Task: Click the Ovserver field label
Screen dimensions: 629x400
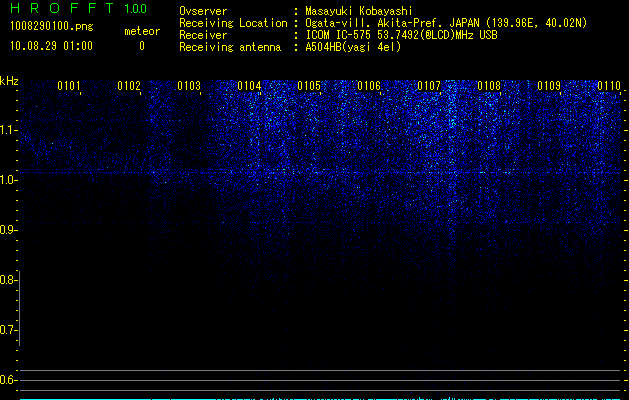Action: [x=203, y=11]
